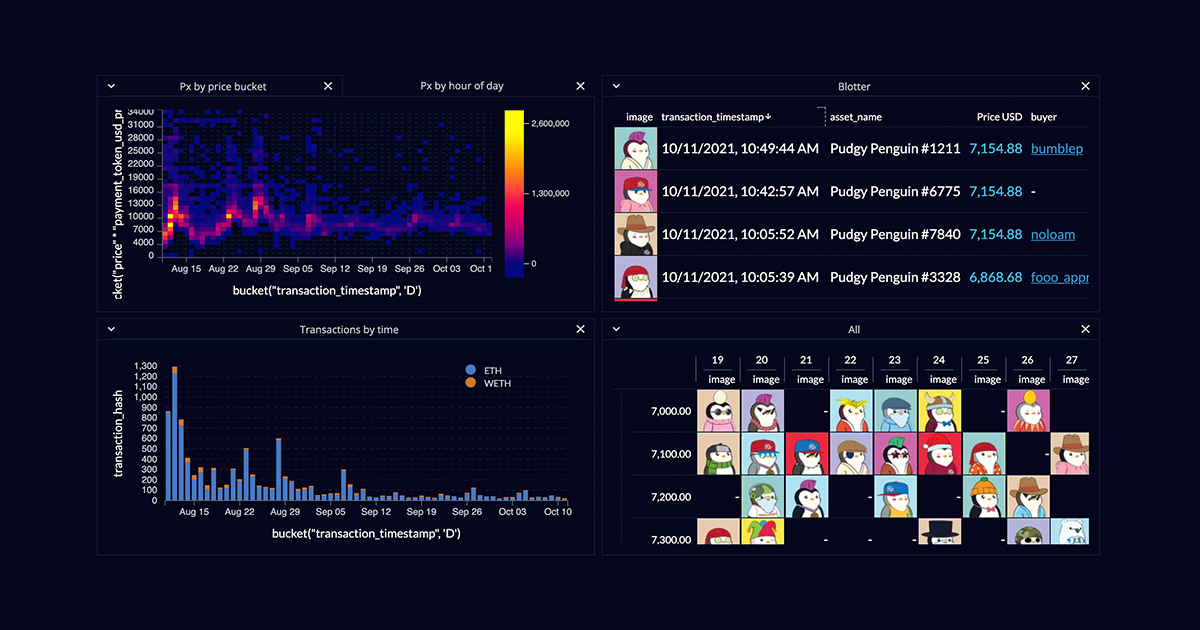Select the Pudgy Penguin #1211 name cell
Image resolution: width=1200 pixels, height=630 pixels.
[x=895, y=148]
